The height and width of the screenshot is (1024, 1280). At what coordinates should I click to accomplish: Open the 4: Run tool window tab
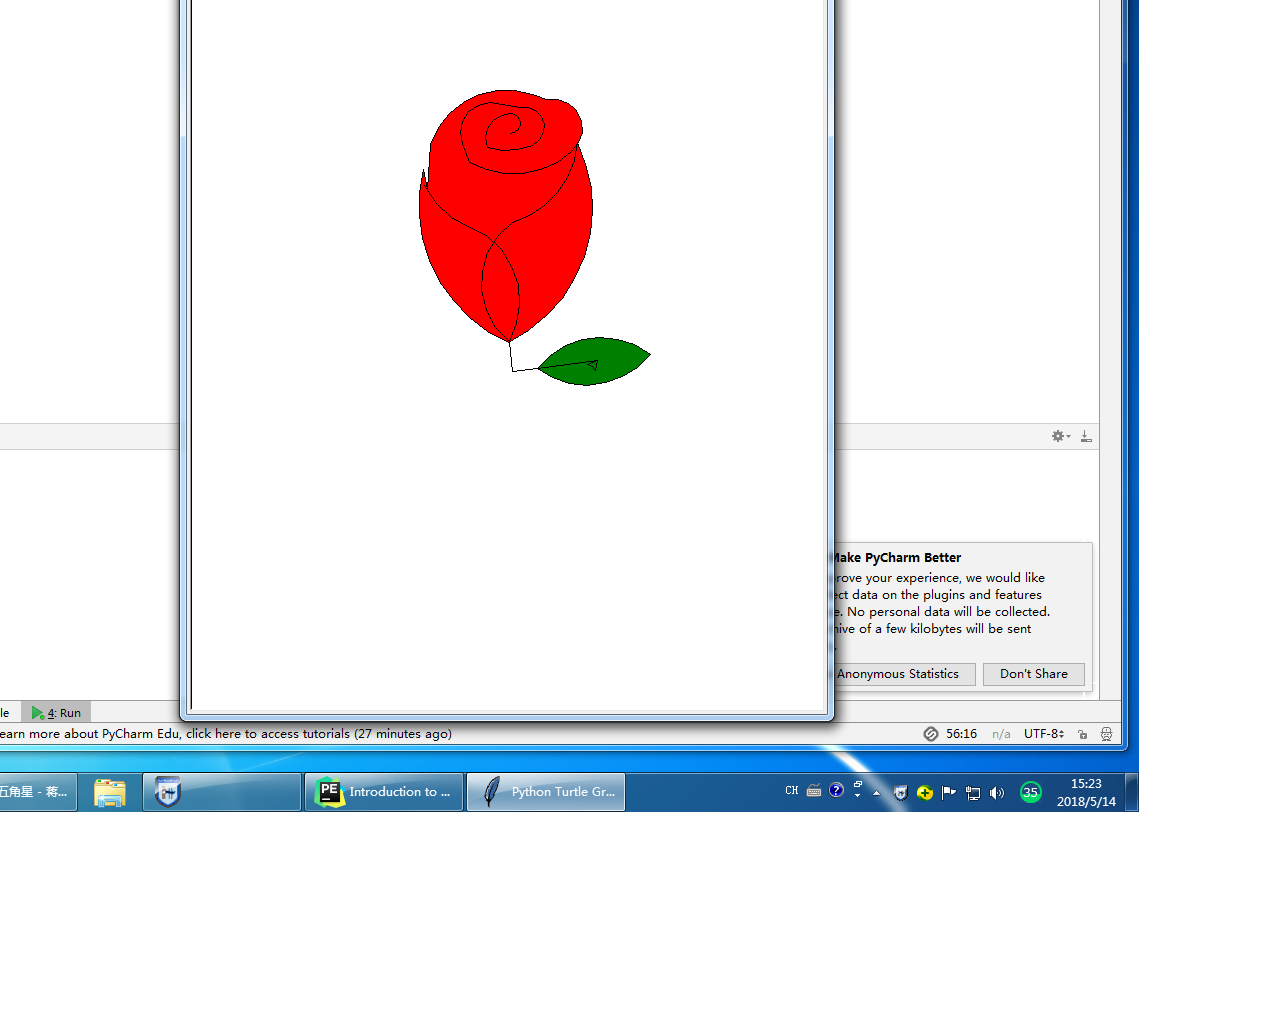57,713
